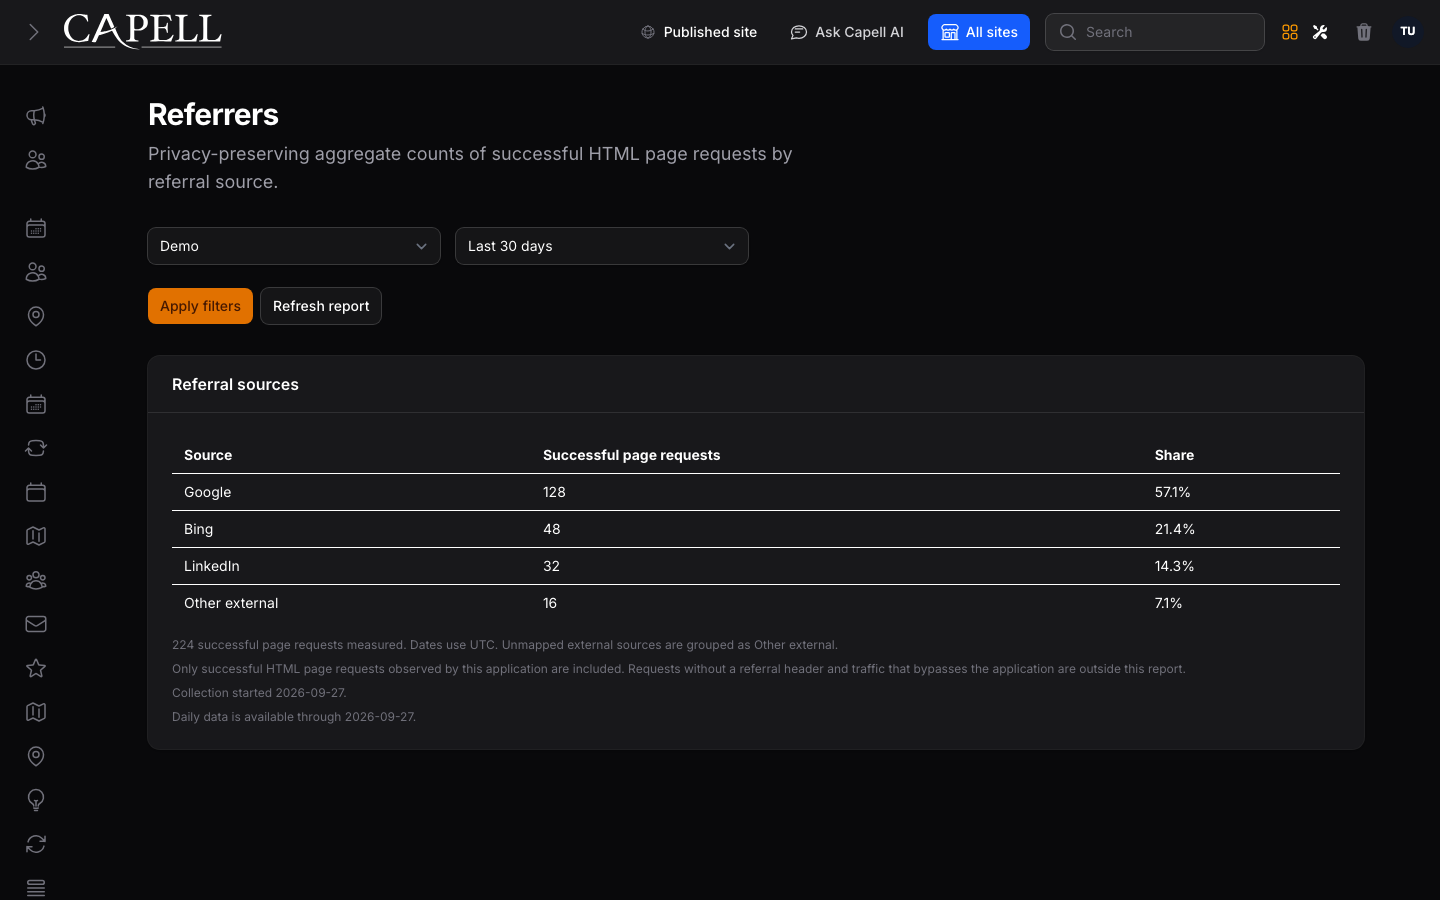The image size is (1440, 900).
Task: Click the 57.1% share value
Action: point(1172,492)
